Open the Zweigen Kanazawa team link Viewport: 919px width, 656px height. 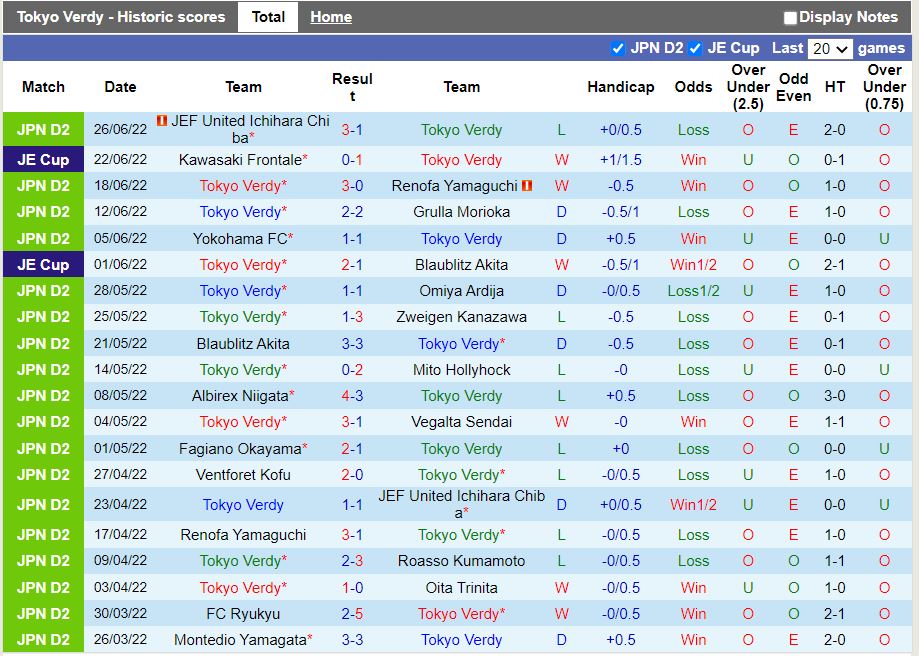click(x=461, y=317)
